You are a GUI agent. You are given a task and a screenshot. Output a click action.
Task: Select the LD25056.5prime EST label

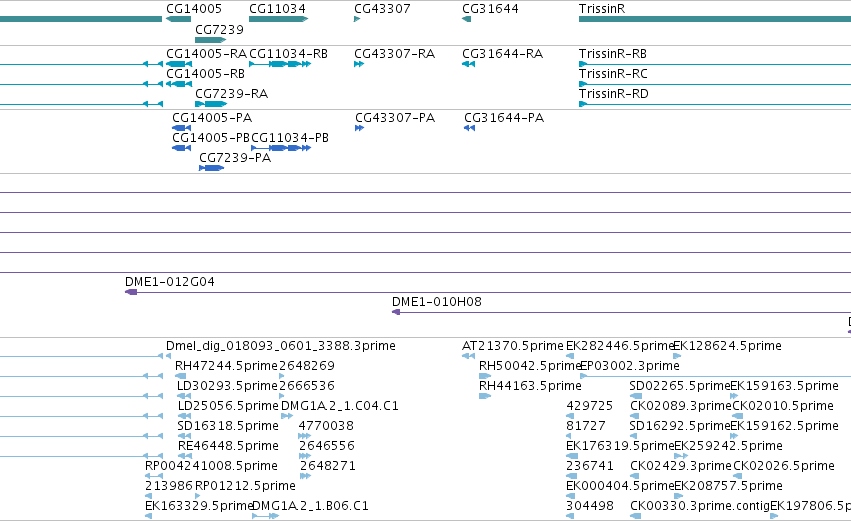coord(228,406)
